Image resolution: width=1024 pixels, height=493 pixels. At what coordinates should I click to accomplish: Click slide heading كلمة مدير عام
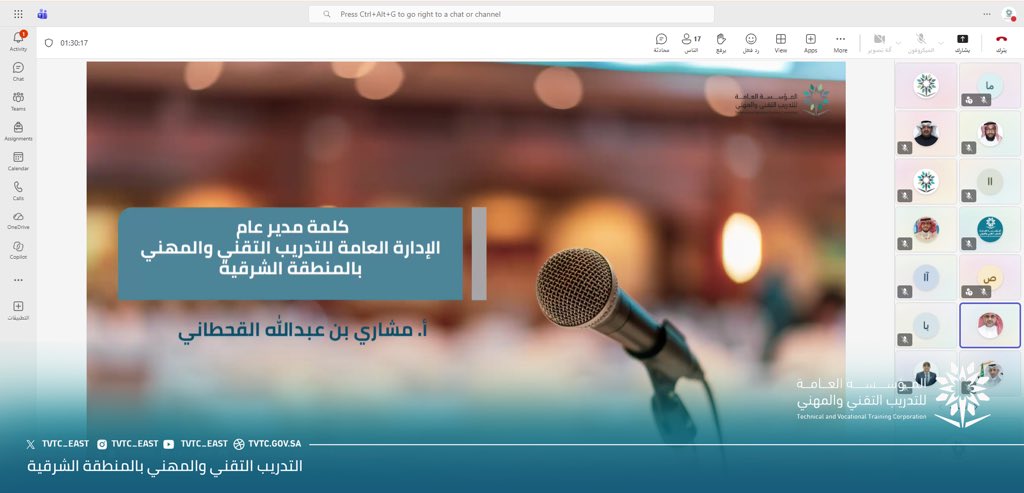click(291, 227)
